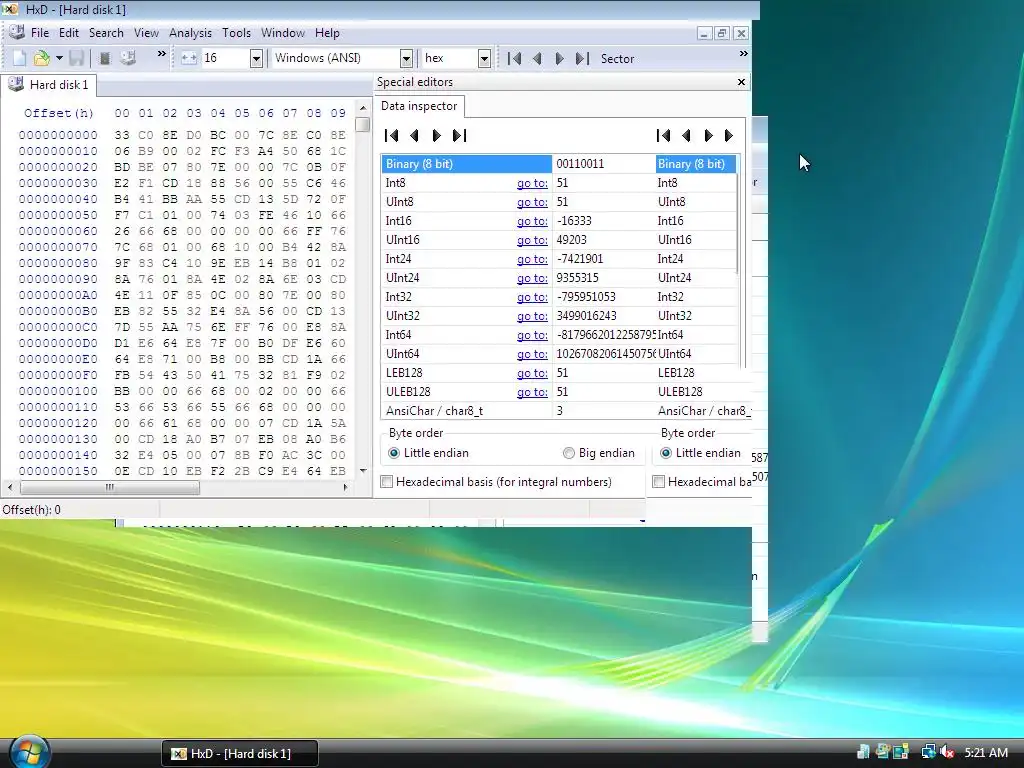1024x768 pixels.
Task: Click the offset label 0000000100
Action: (x=58, y=391)
